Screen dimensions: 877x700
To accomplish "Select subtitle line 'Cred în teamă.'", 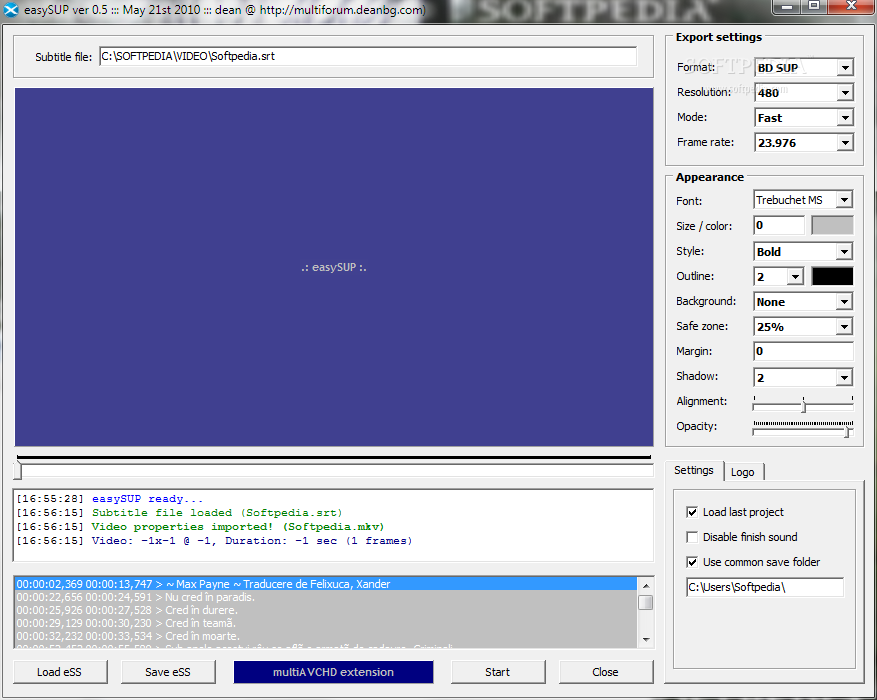I will click(326, 623).
